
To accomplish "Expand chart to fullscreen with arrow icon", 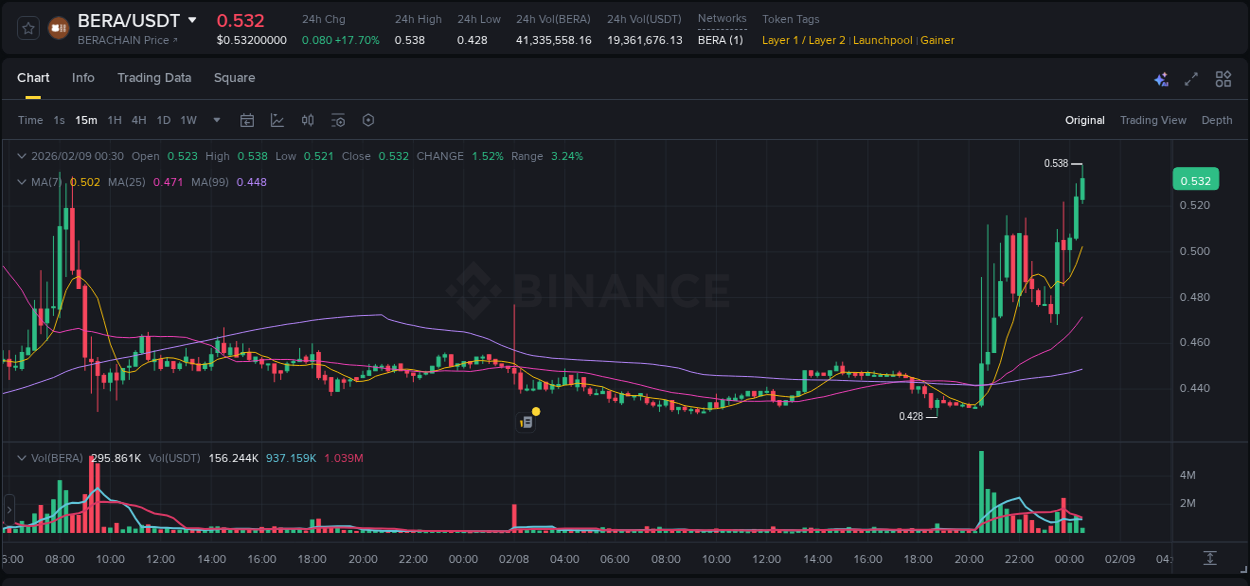I will 1190,78.
